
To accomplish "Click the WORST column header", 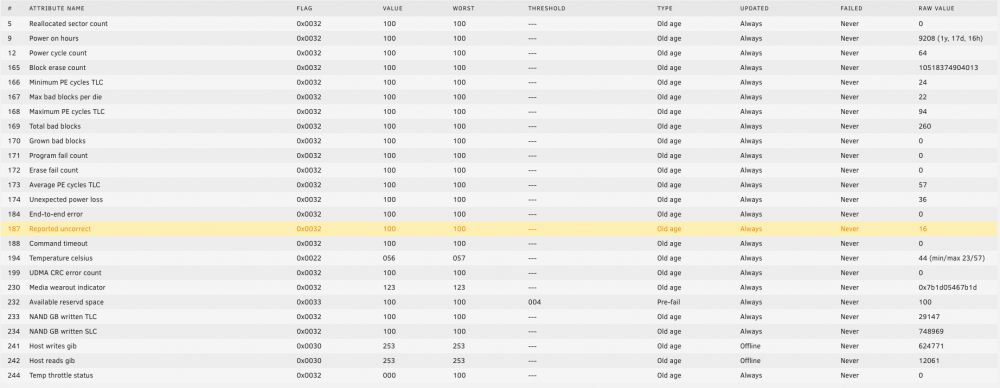I will click(464, 8).
